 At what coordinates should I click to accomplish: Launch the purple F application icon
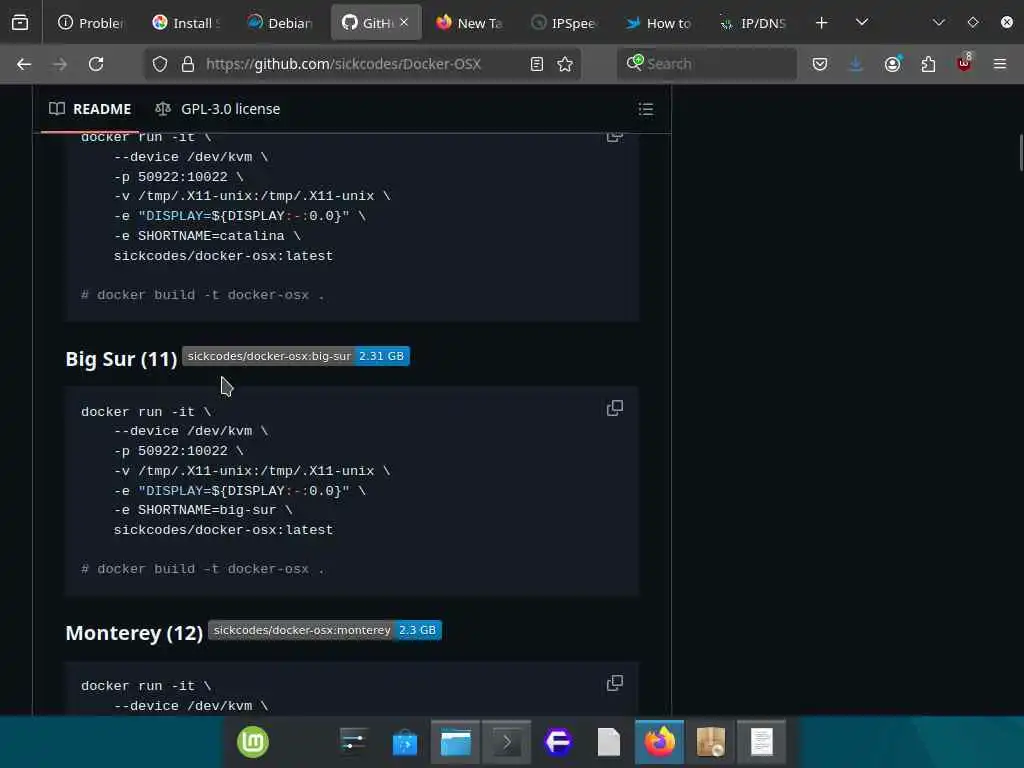(x=558, y=742)
